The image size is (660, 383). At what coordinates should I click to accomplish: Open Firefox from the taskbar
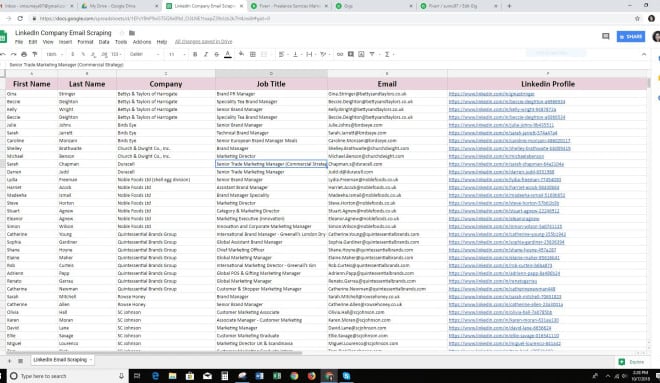(x=311, y=376)
